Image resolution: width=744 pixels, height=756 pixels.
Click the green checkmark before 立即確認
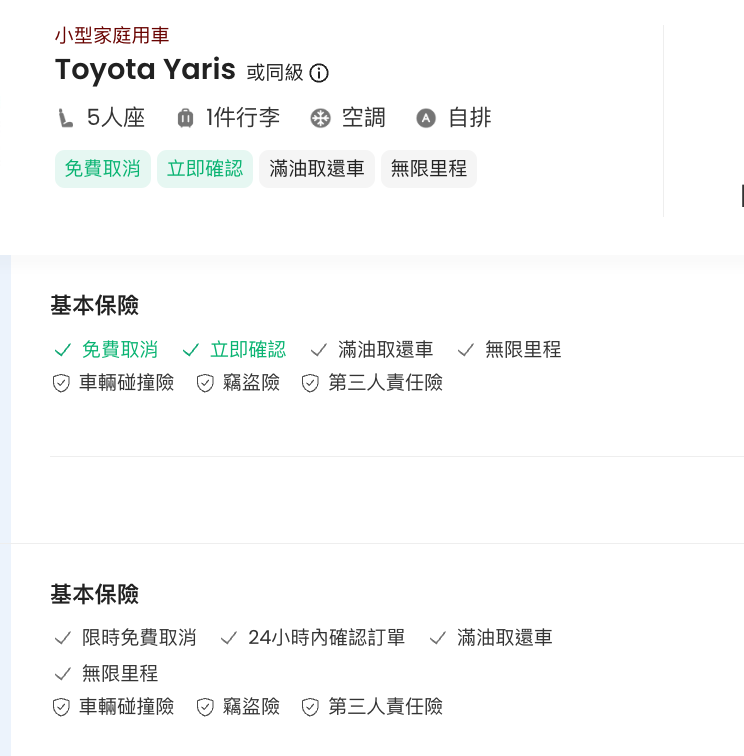pos(191,350)
